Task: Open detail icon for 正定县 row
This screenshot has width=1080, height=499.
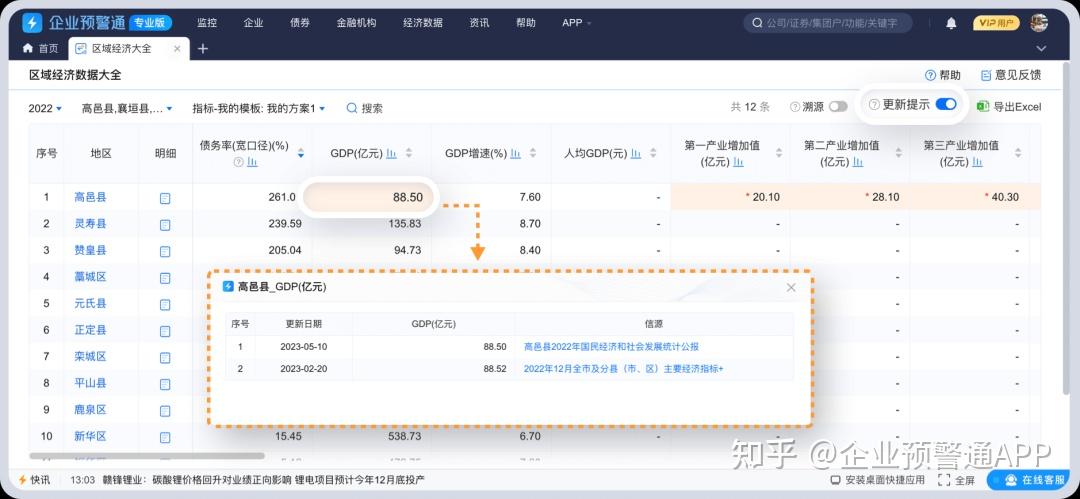Action: [165, 331]
